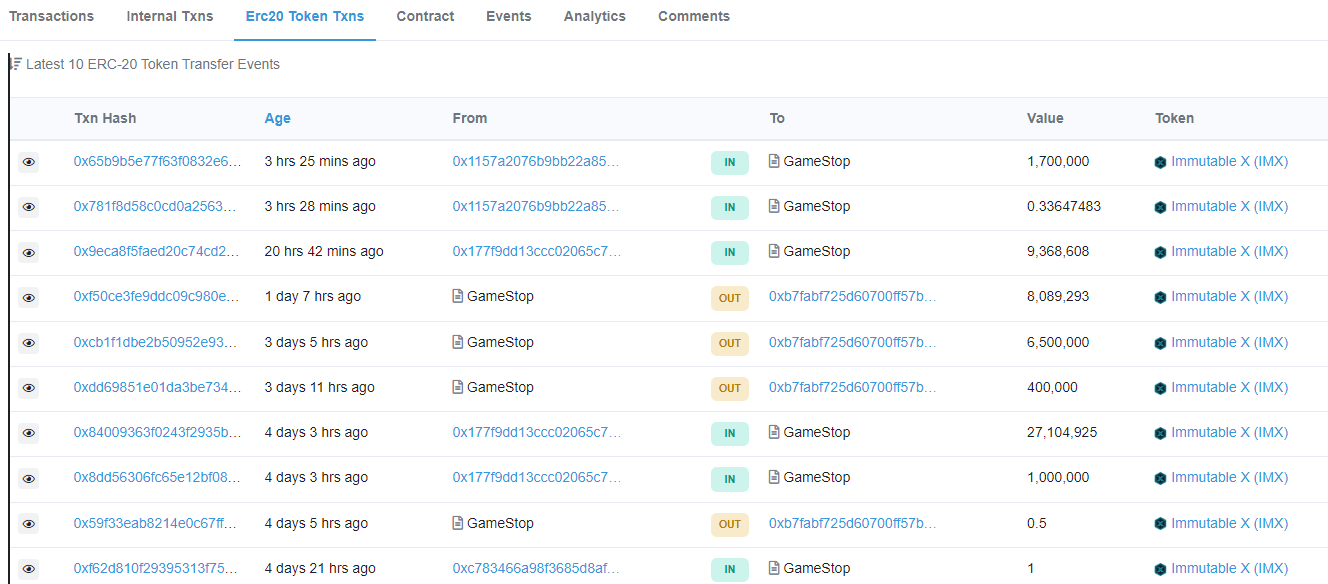Screen dimensions: 1328x584
Task: Click the Immutable X token icon in first row
Action: [x=1160, y=162]
